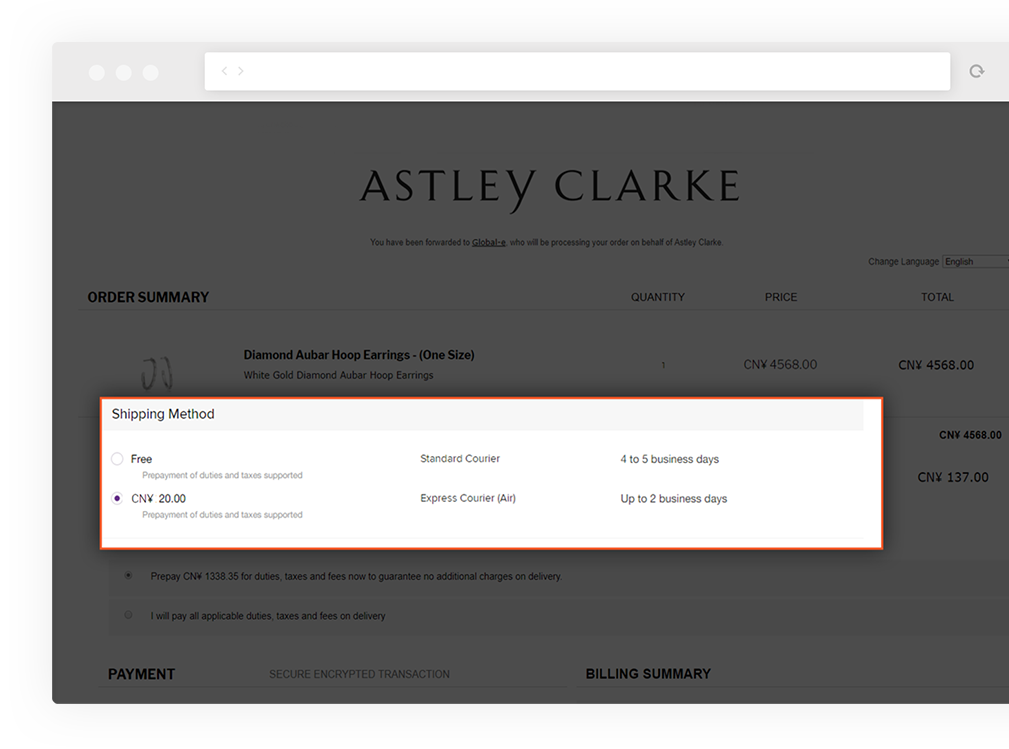Choose pay duties on delivery radio option
1009x749 pixels.
129,615
